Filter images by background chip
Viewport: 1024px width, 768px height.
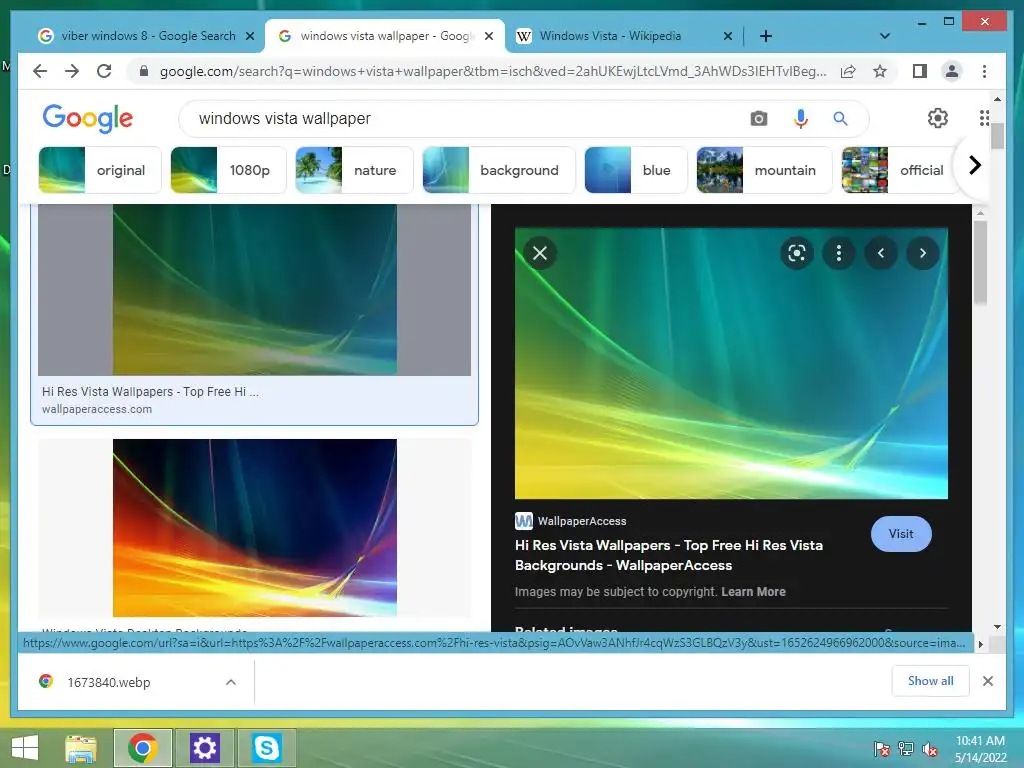[499, 170]
